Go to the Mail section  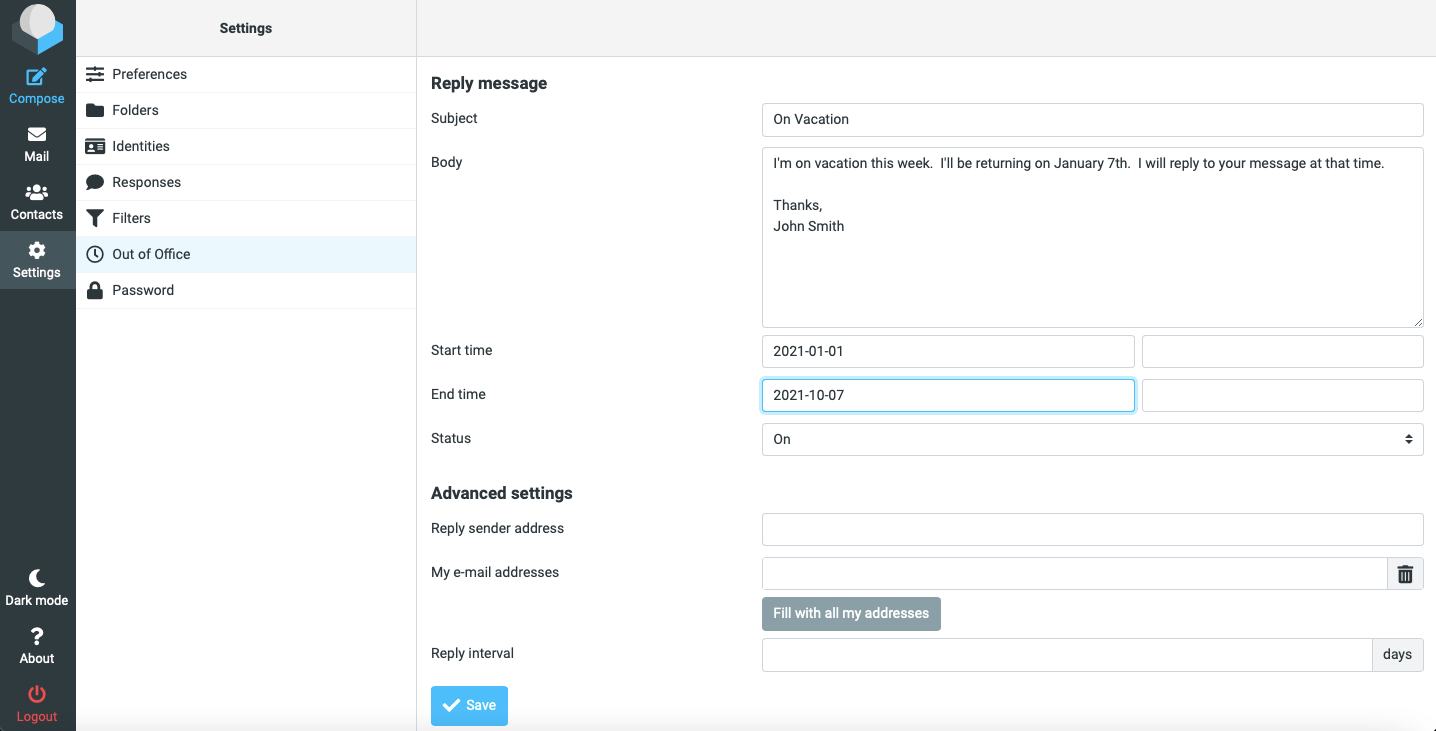(x=37, y=143)
